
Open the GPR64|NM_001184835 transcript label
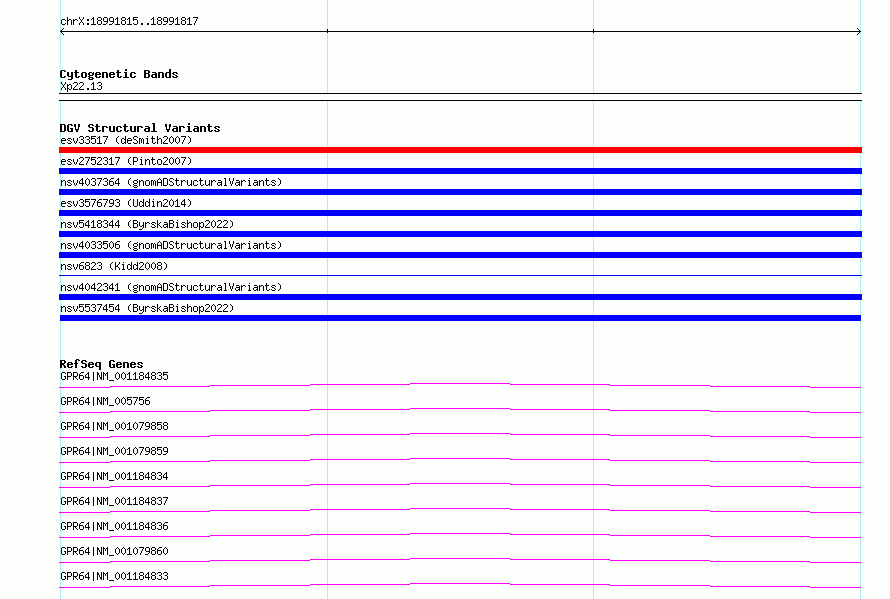point(114,376)
